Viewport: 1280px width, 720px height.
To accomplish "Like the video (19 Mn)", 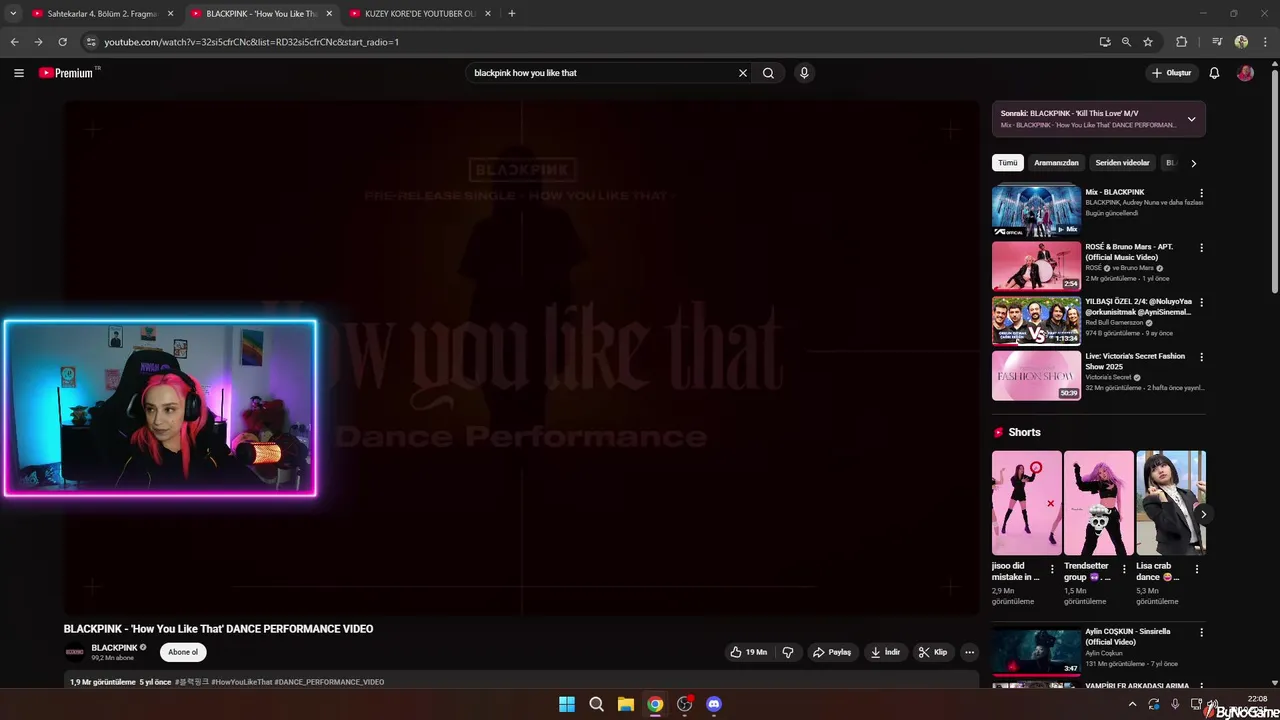I will pyautogui.click(x=749, y=652).
